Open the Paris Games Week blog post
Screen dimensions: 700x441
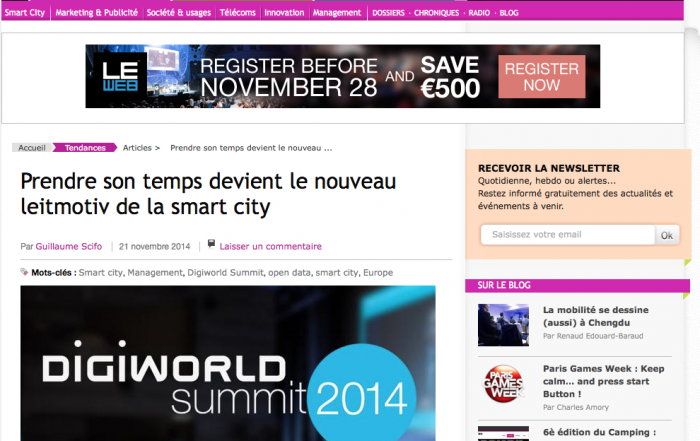(x=604, y=381)
